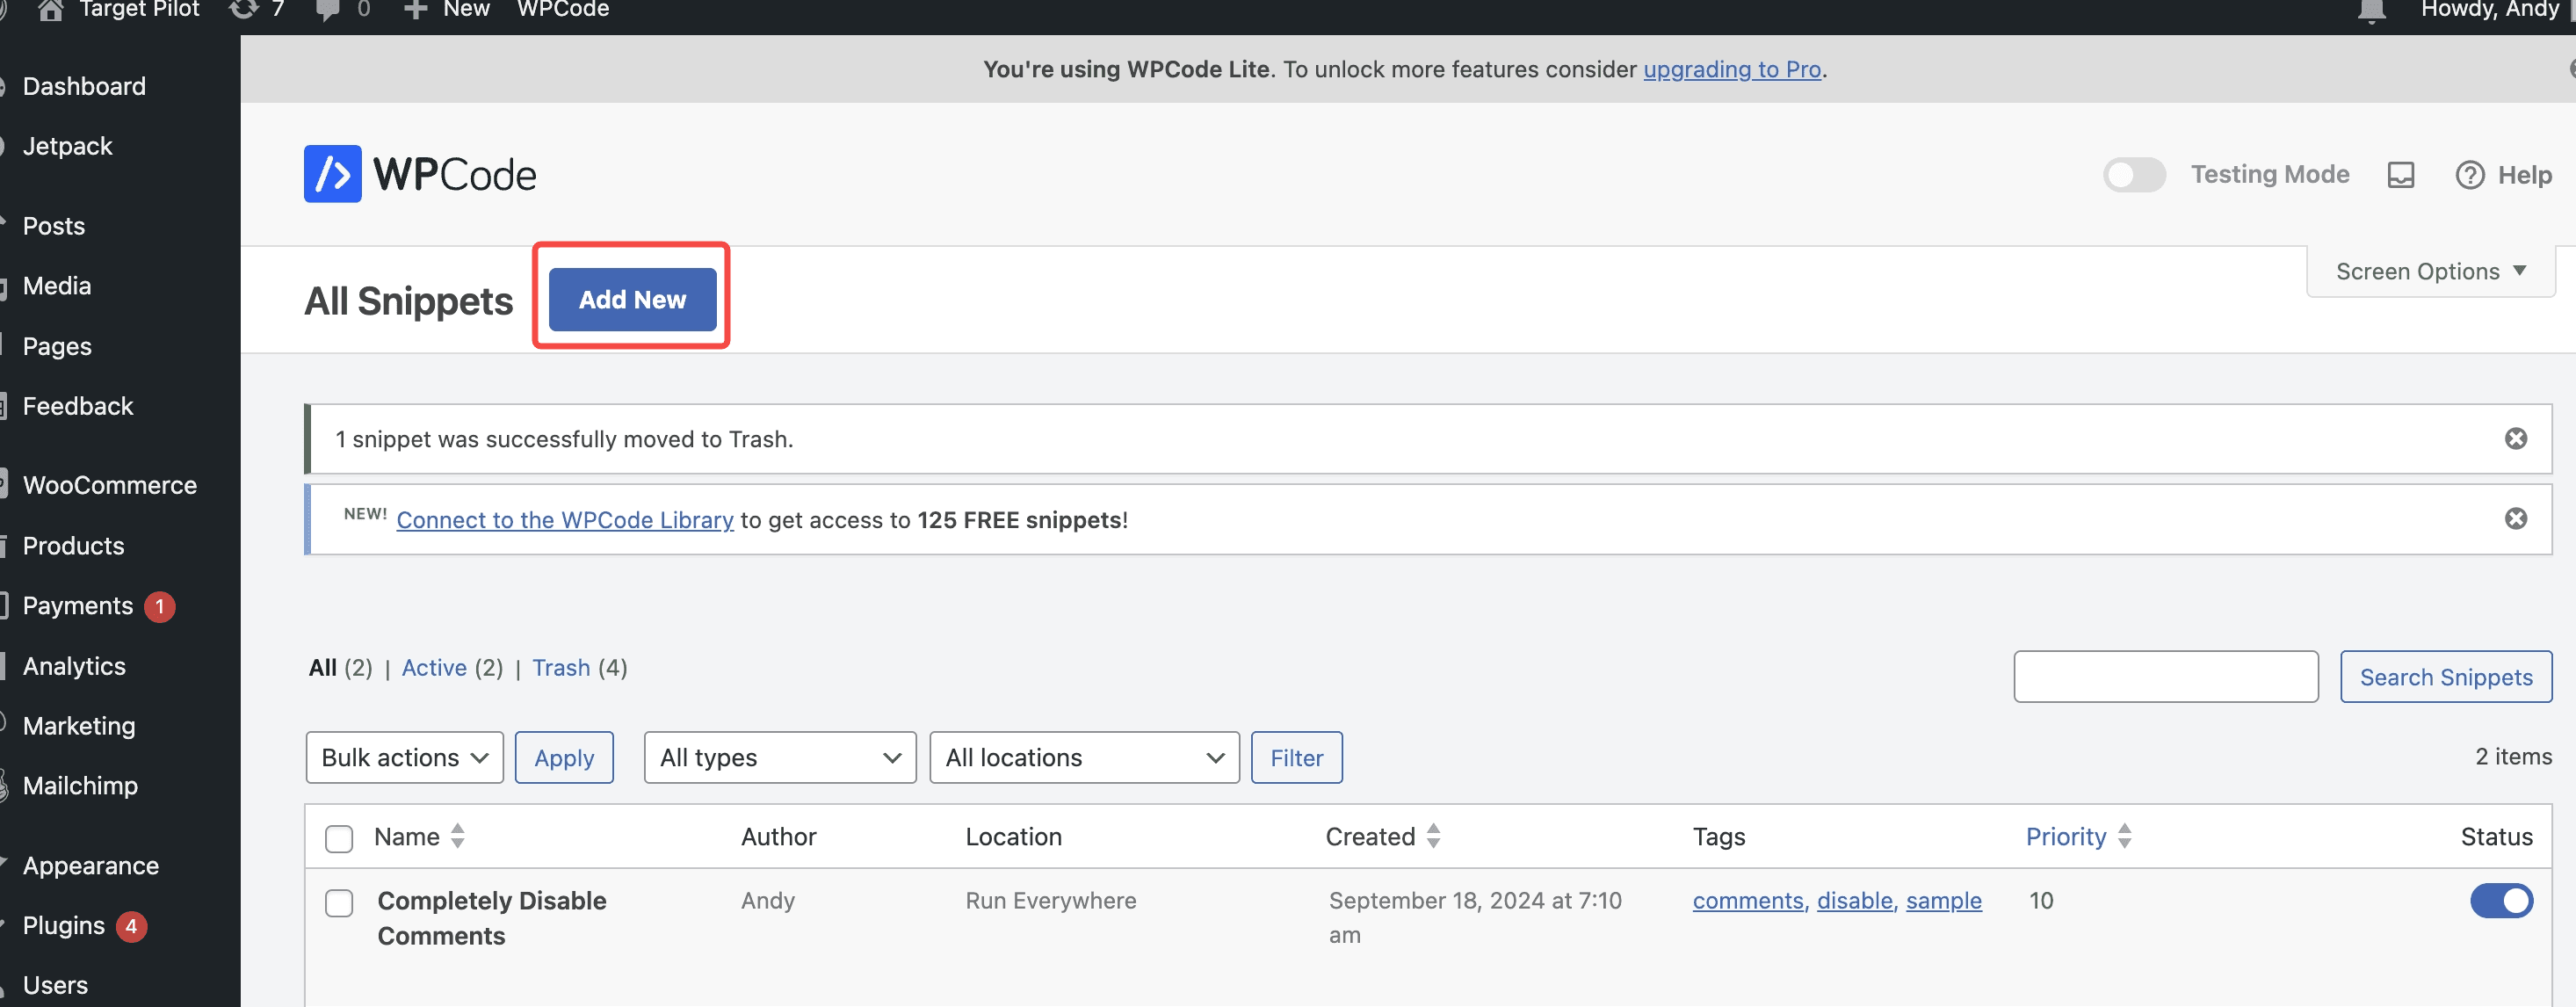This screenshot has height=1007, width=2576.
Task: Follow the upgrading to Pro link
Action: click(1731, 69)
